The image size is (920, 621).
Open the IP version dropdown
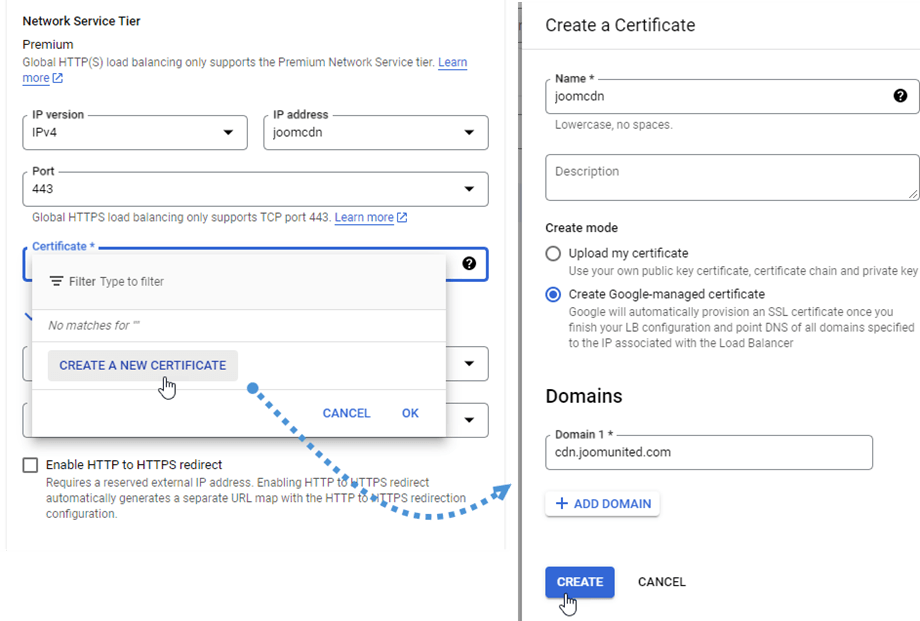pyautogui.click(x=134, y=133)
